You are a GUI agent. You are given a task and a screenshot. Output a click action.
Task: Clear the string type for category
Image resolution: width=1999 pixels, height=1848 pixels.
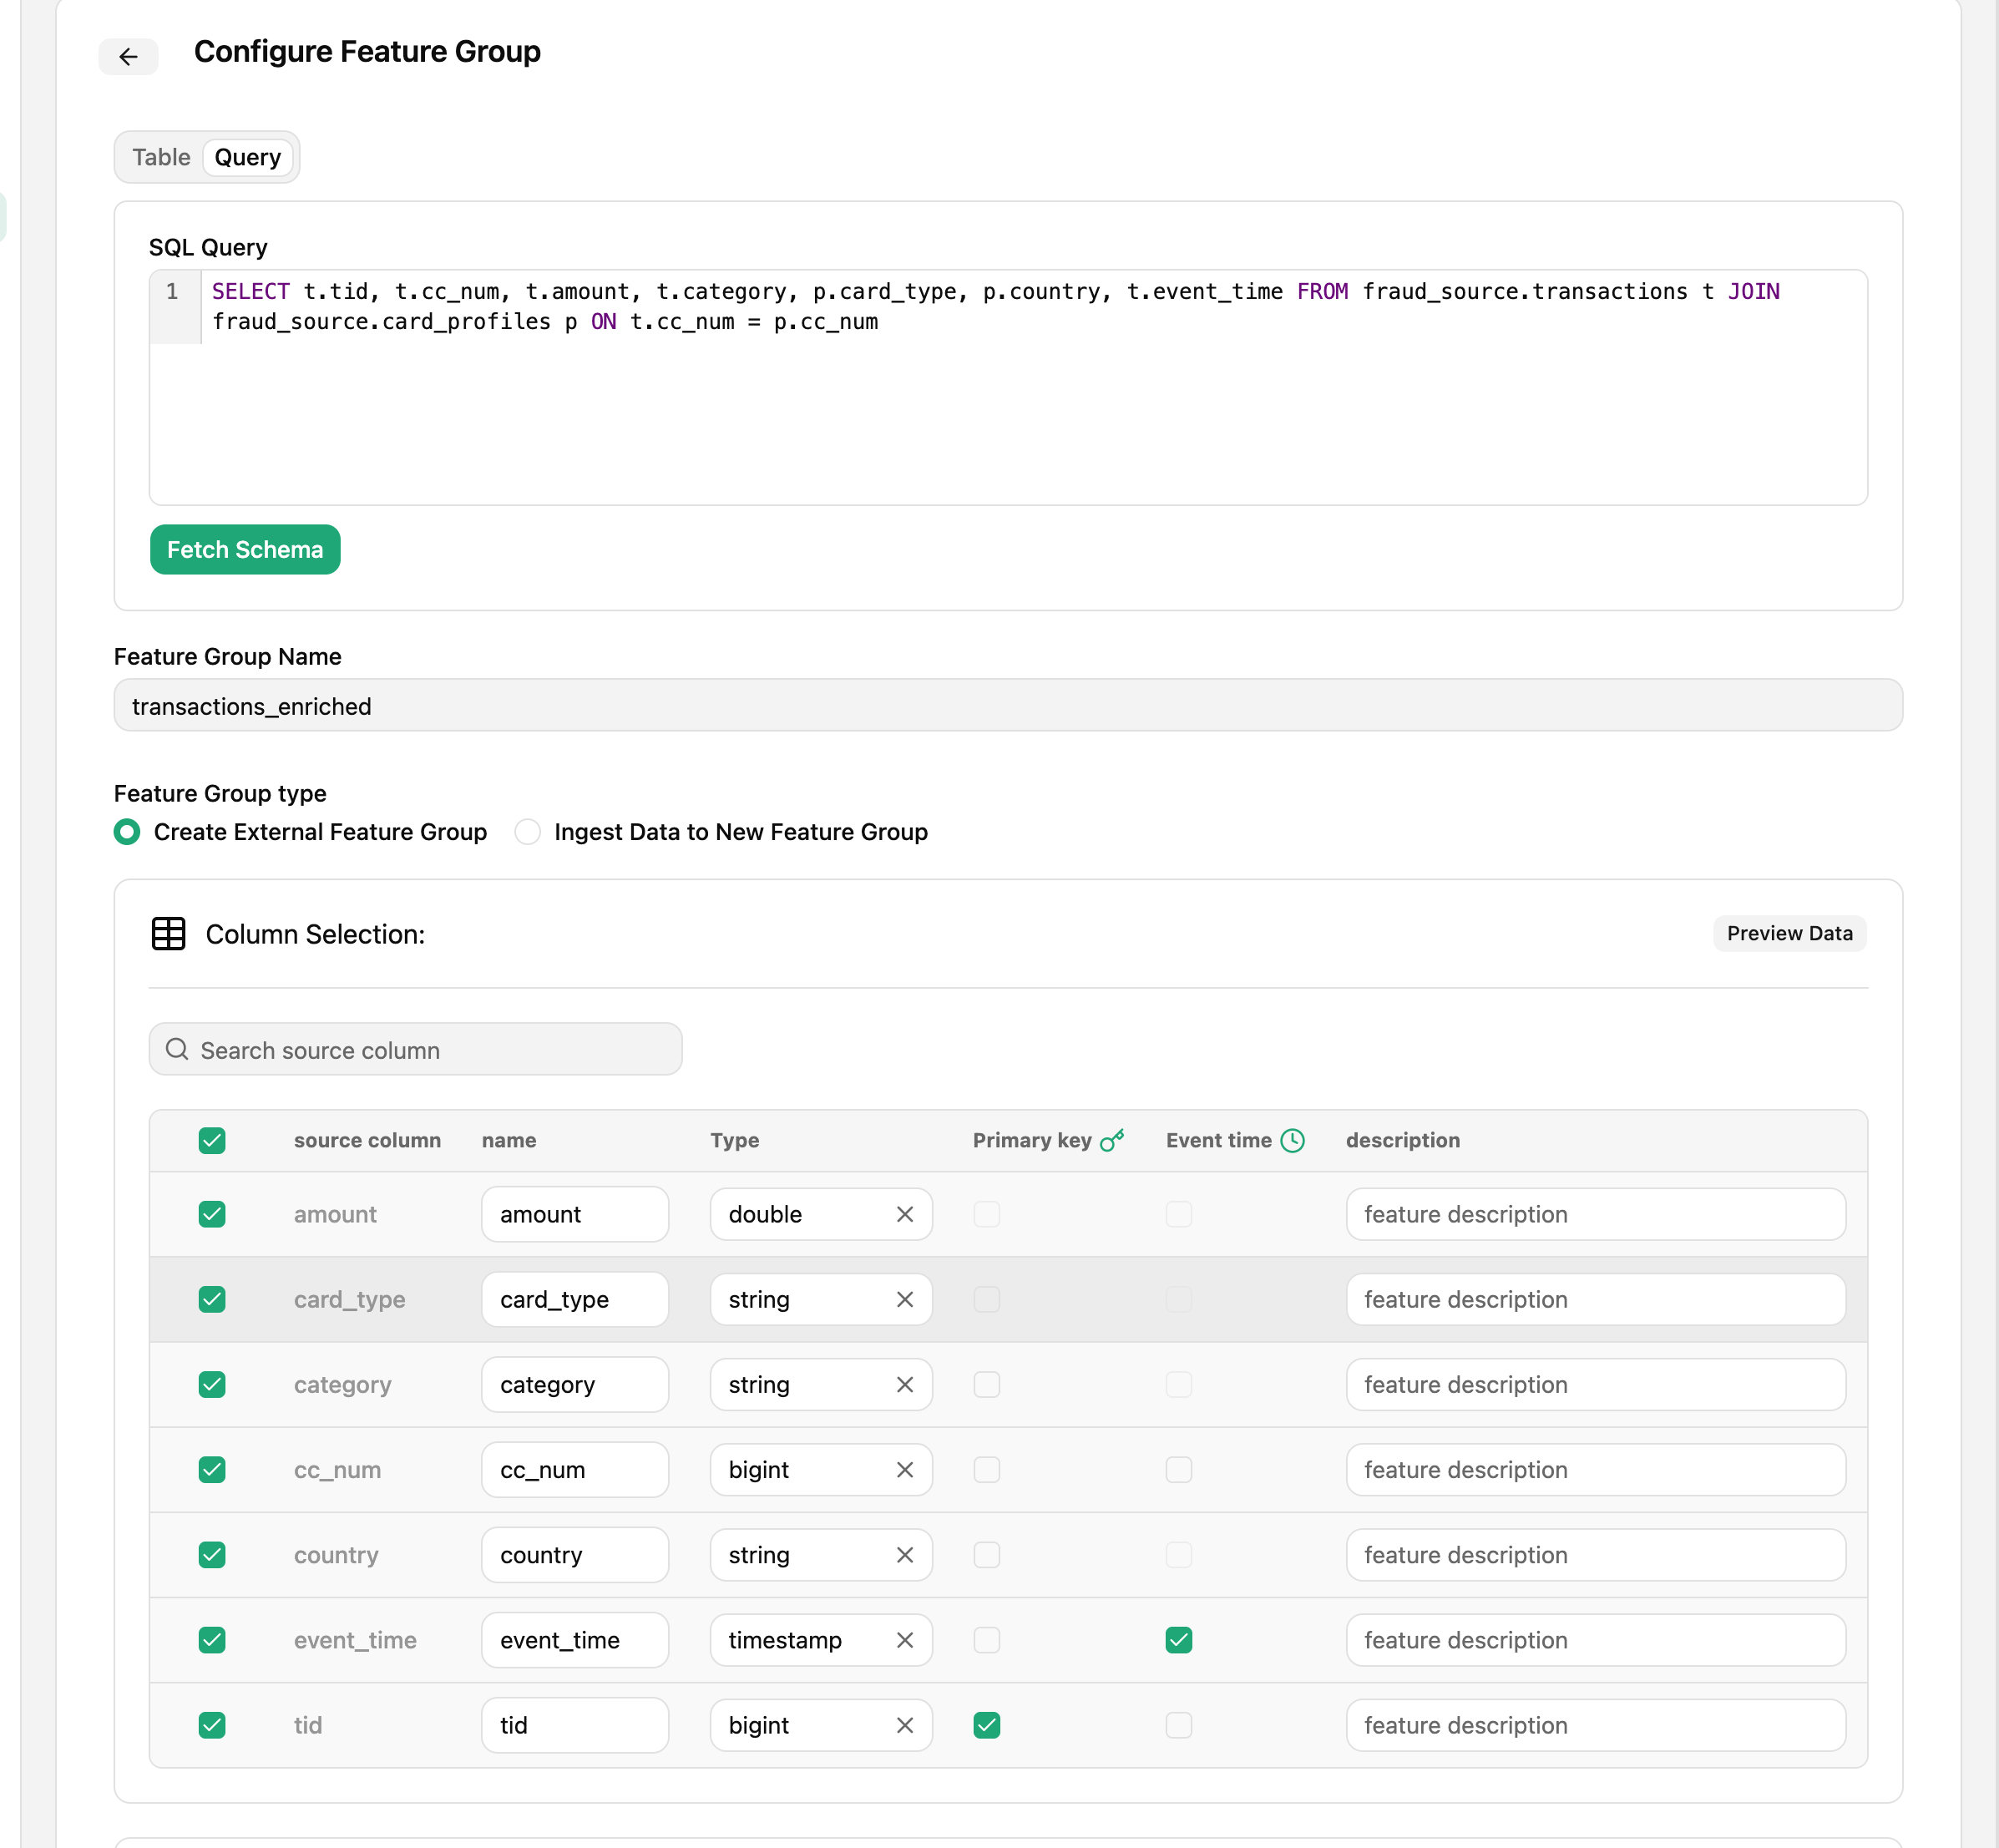pyautogui.click(x=905, y=1384)
